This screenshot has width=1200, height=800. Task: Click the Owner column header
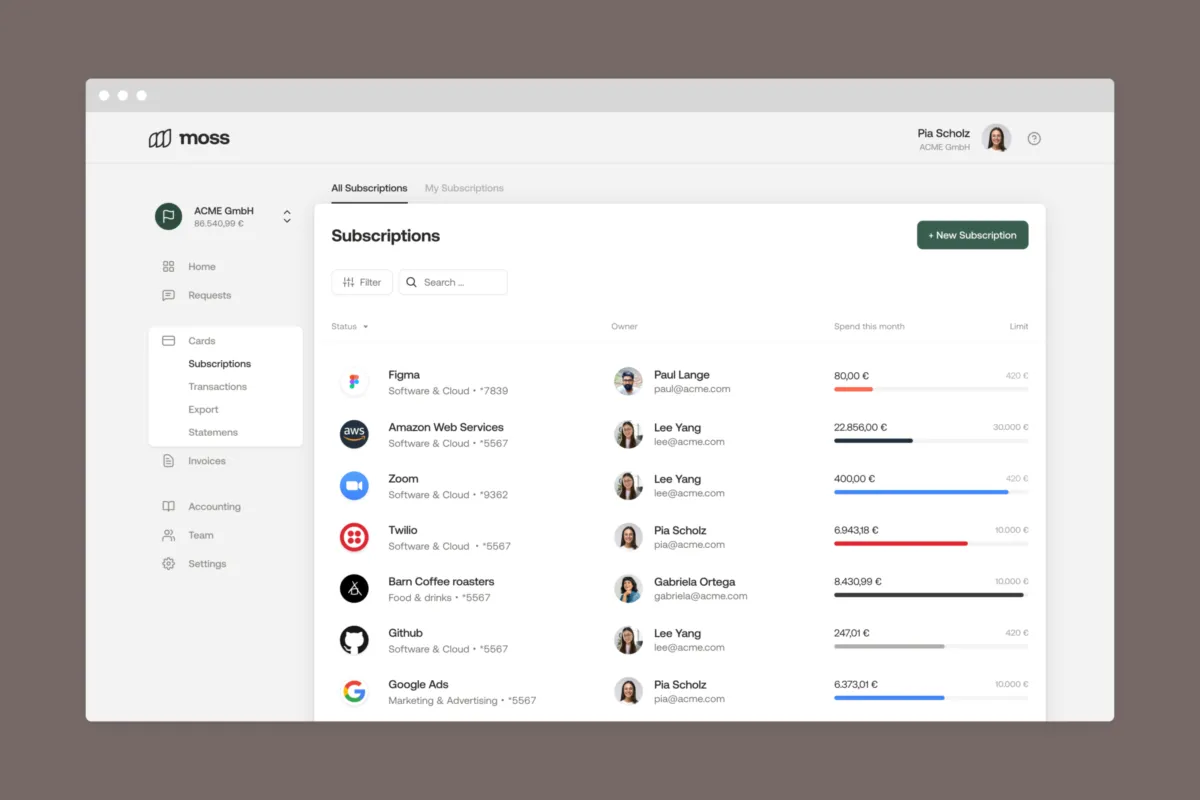pyautogui.click(x=624, y=327)
